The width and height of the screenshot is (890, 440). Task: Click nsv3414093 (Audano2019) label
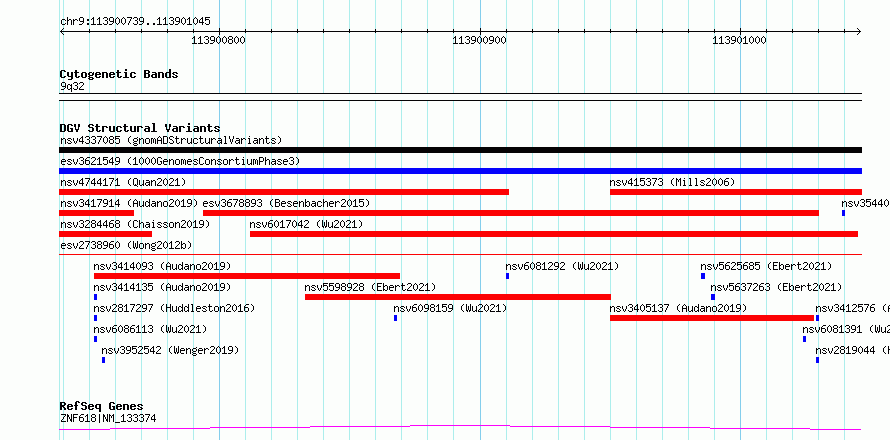pyautogui.click(x=162, y=266)
